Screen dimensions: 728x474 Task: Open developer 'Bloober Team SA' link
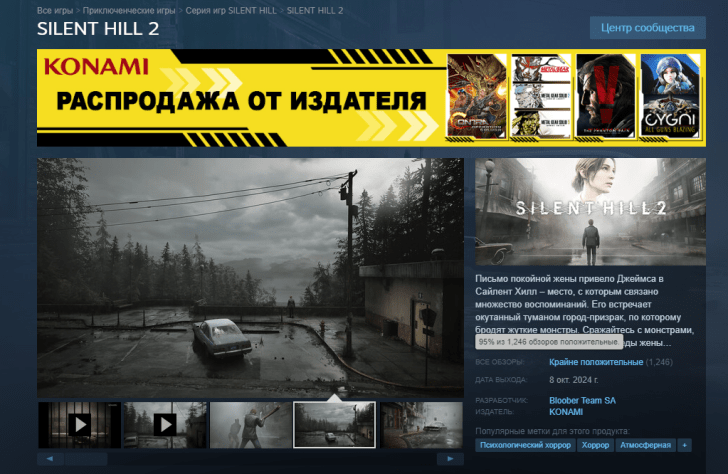tap(582, 400)
